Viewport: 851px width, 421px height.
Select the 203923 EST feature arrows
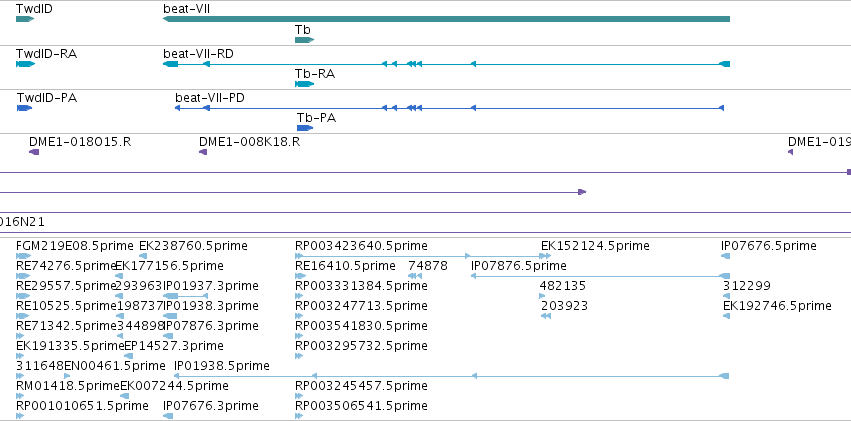click(x=546, y=316)
